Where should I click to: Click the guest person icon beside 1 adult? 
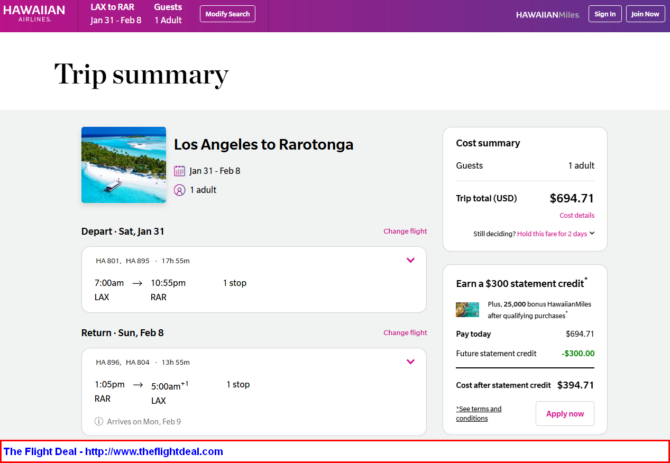pos(180,189)
